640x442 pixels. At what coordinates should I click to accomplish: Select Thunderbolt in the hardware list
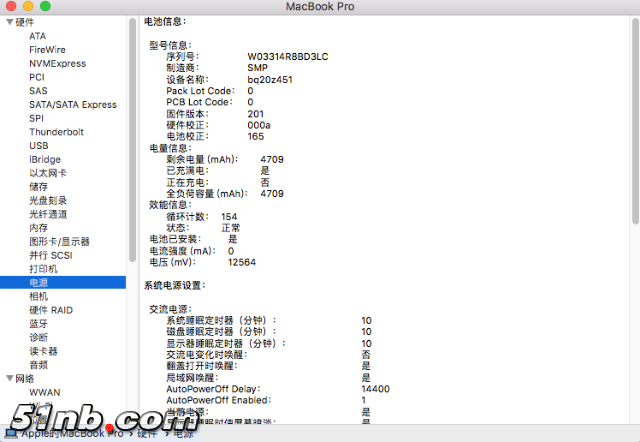(x=56, y=132)
